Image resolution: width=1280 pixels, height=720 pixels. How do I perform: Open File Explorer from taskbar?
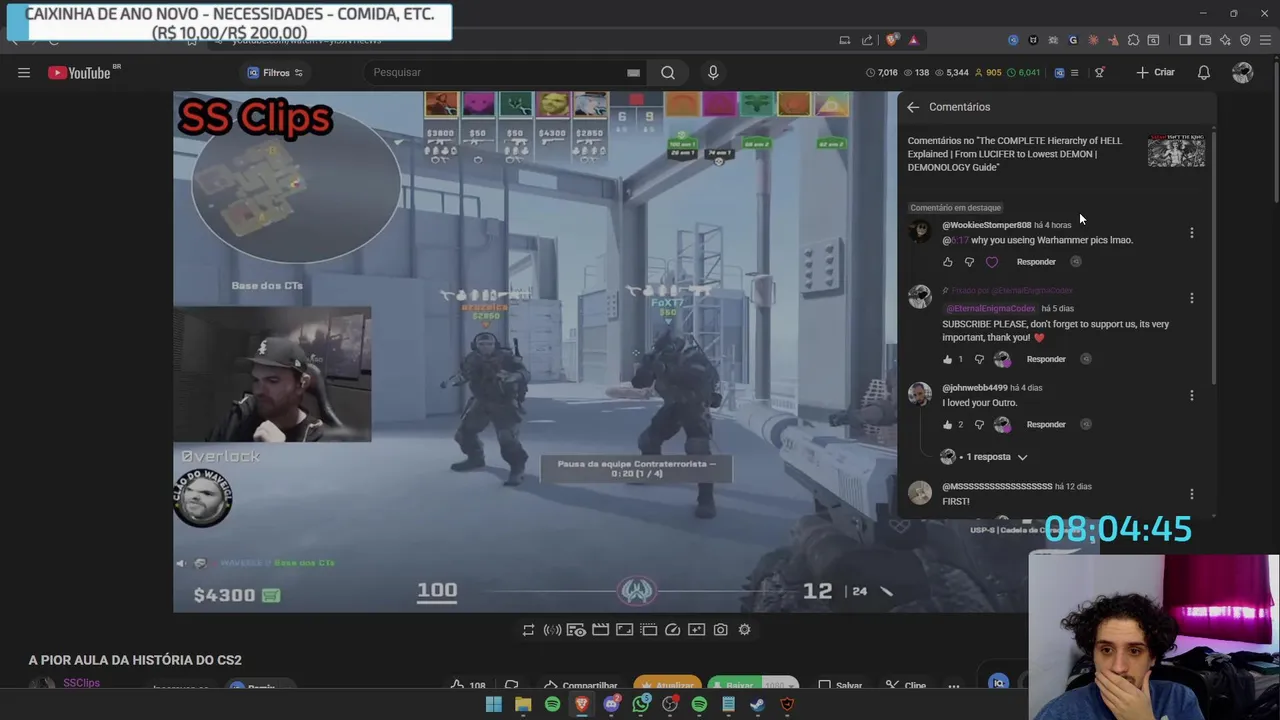[523, 705]
